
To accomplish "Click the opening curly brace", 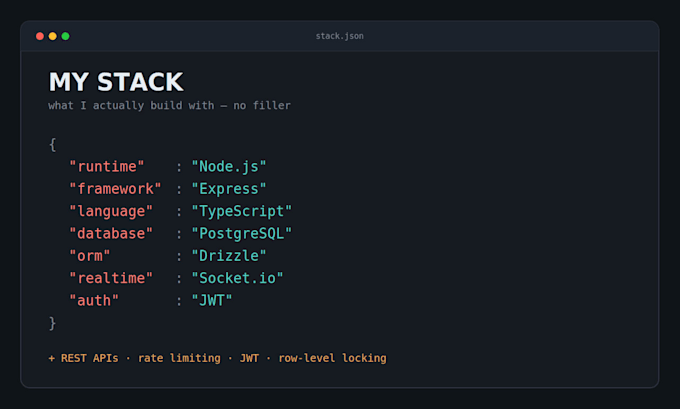I will pyautogui.click(x=52, y=144).
